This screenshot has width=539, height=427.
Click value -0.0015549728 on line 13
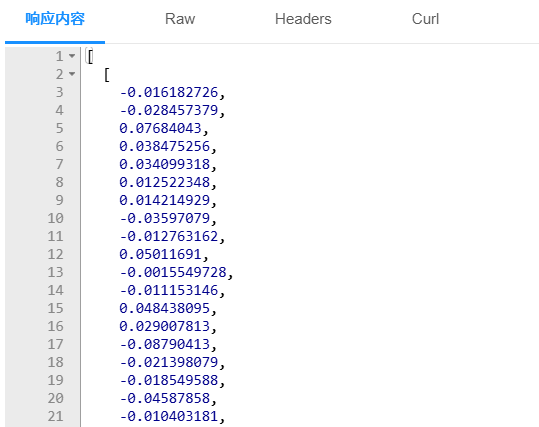(x=173, y=272)
